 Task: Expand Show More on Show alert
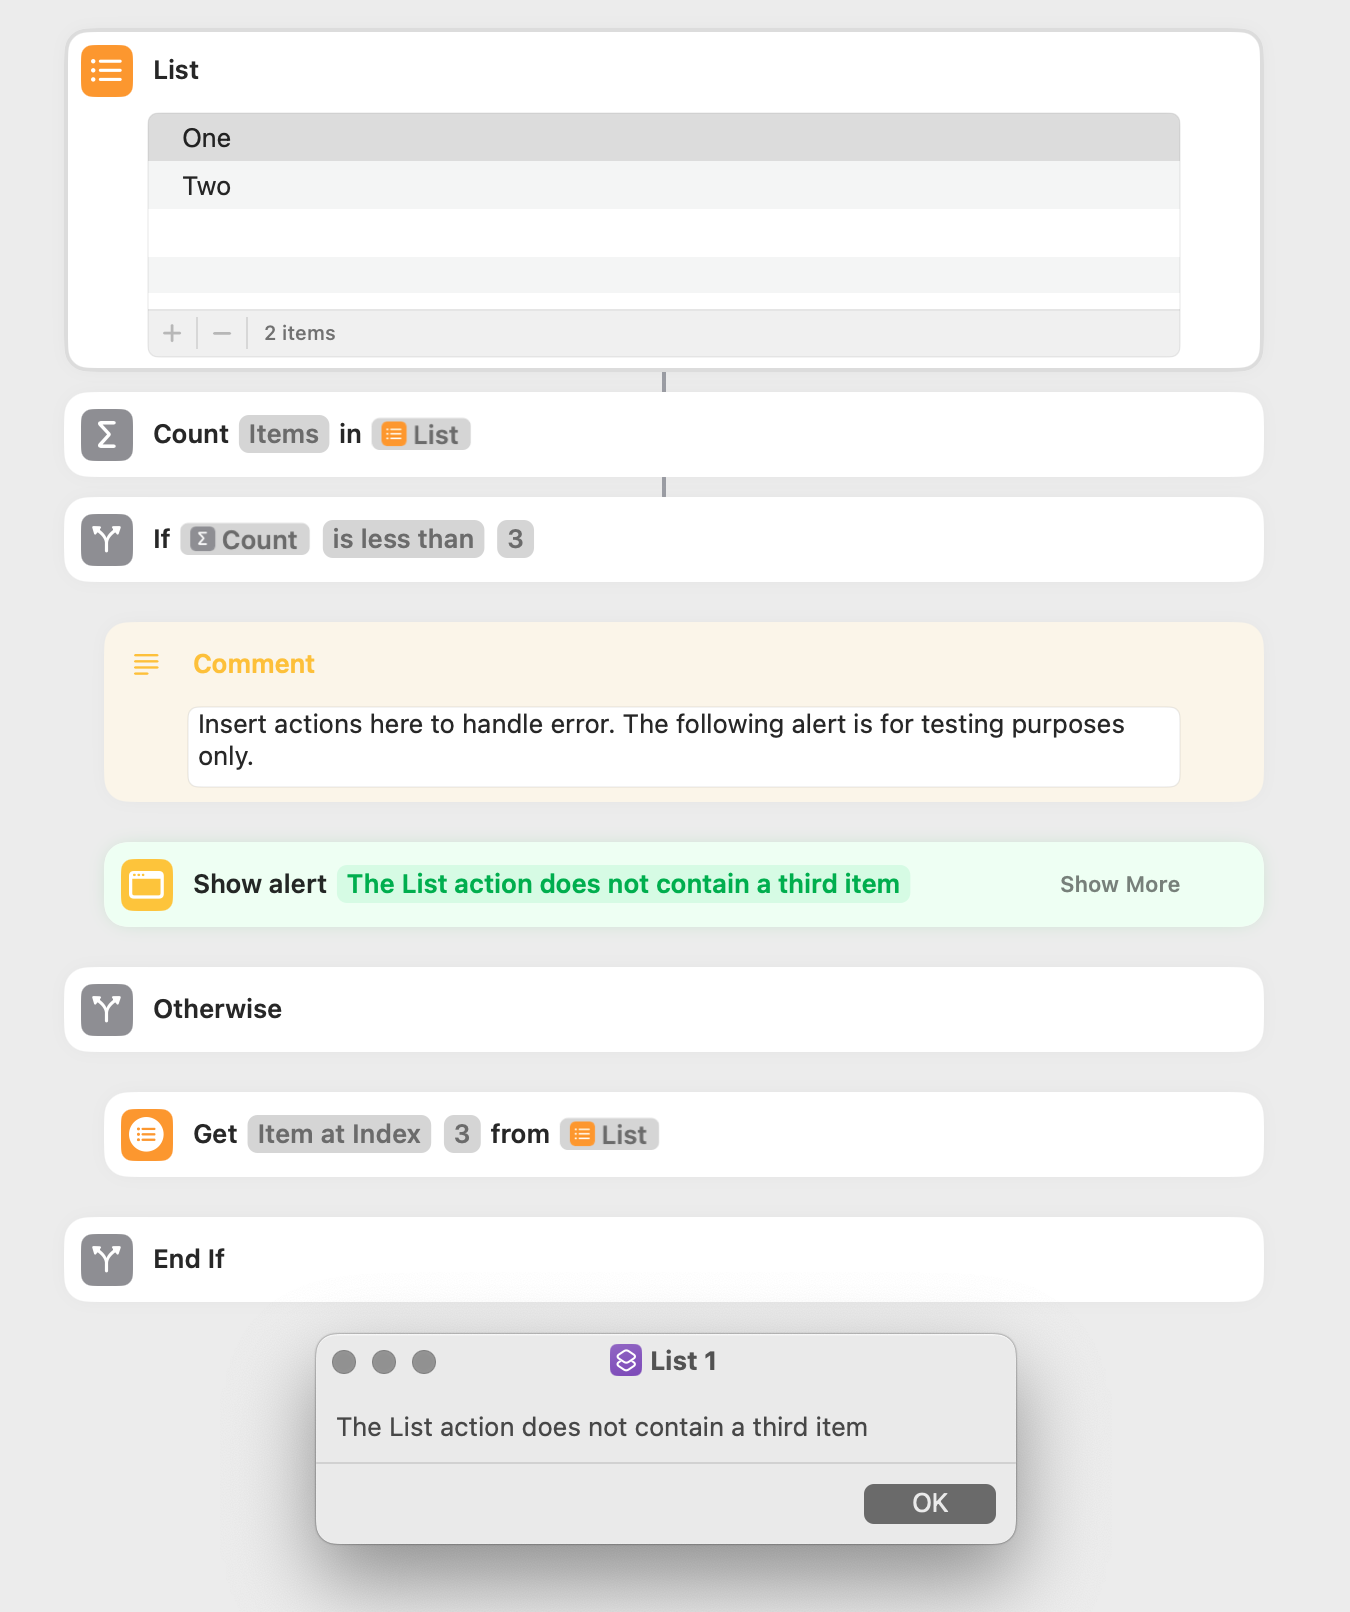(x=1120, y=885)
